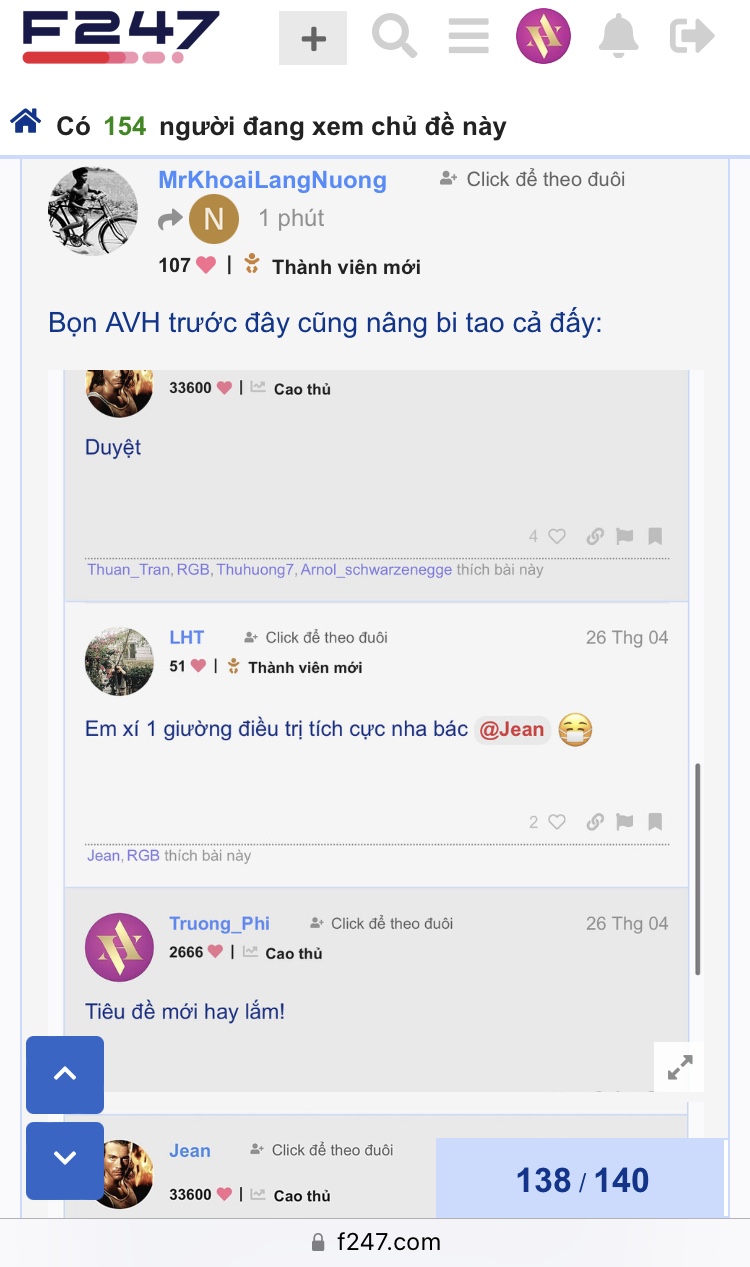Open notifications bell icon
Viewport: 750px width, 1267px height.
[x=618, y=37]
